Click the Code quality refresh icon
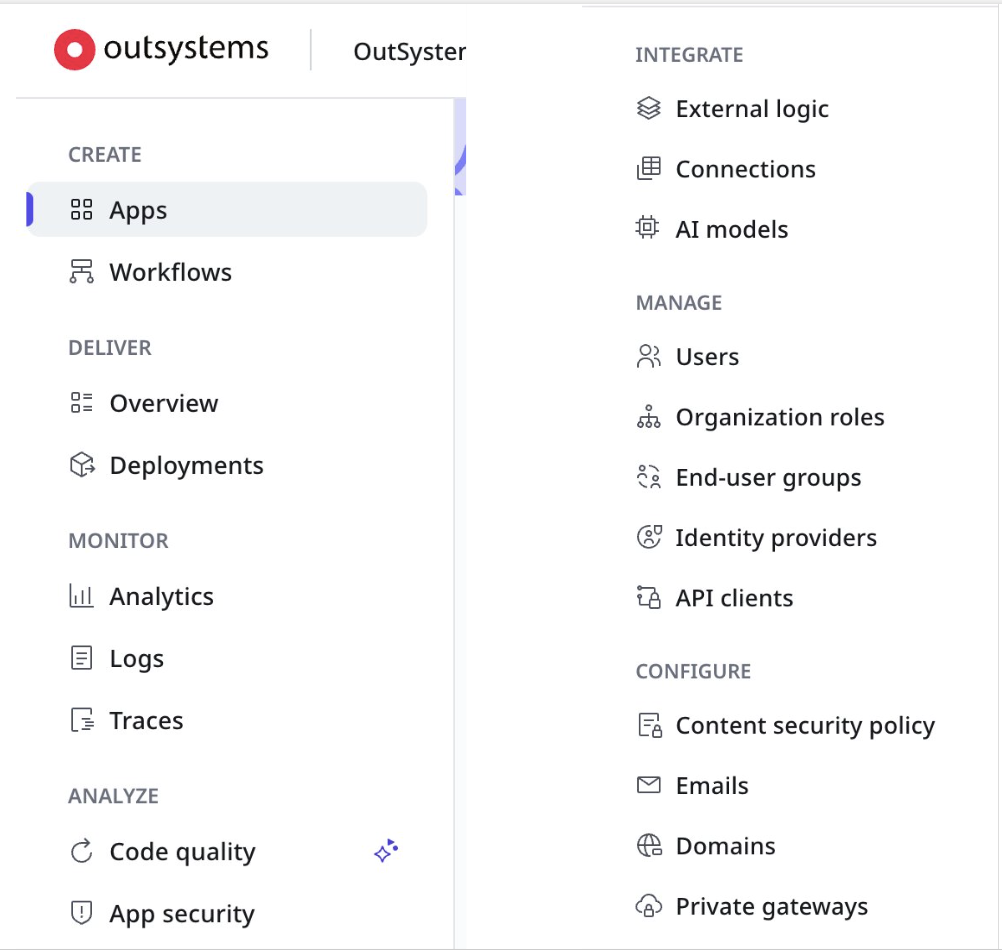1002x950 pixels. 81,852
